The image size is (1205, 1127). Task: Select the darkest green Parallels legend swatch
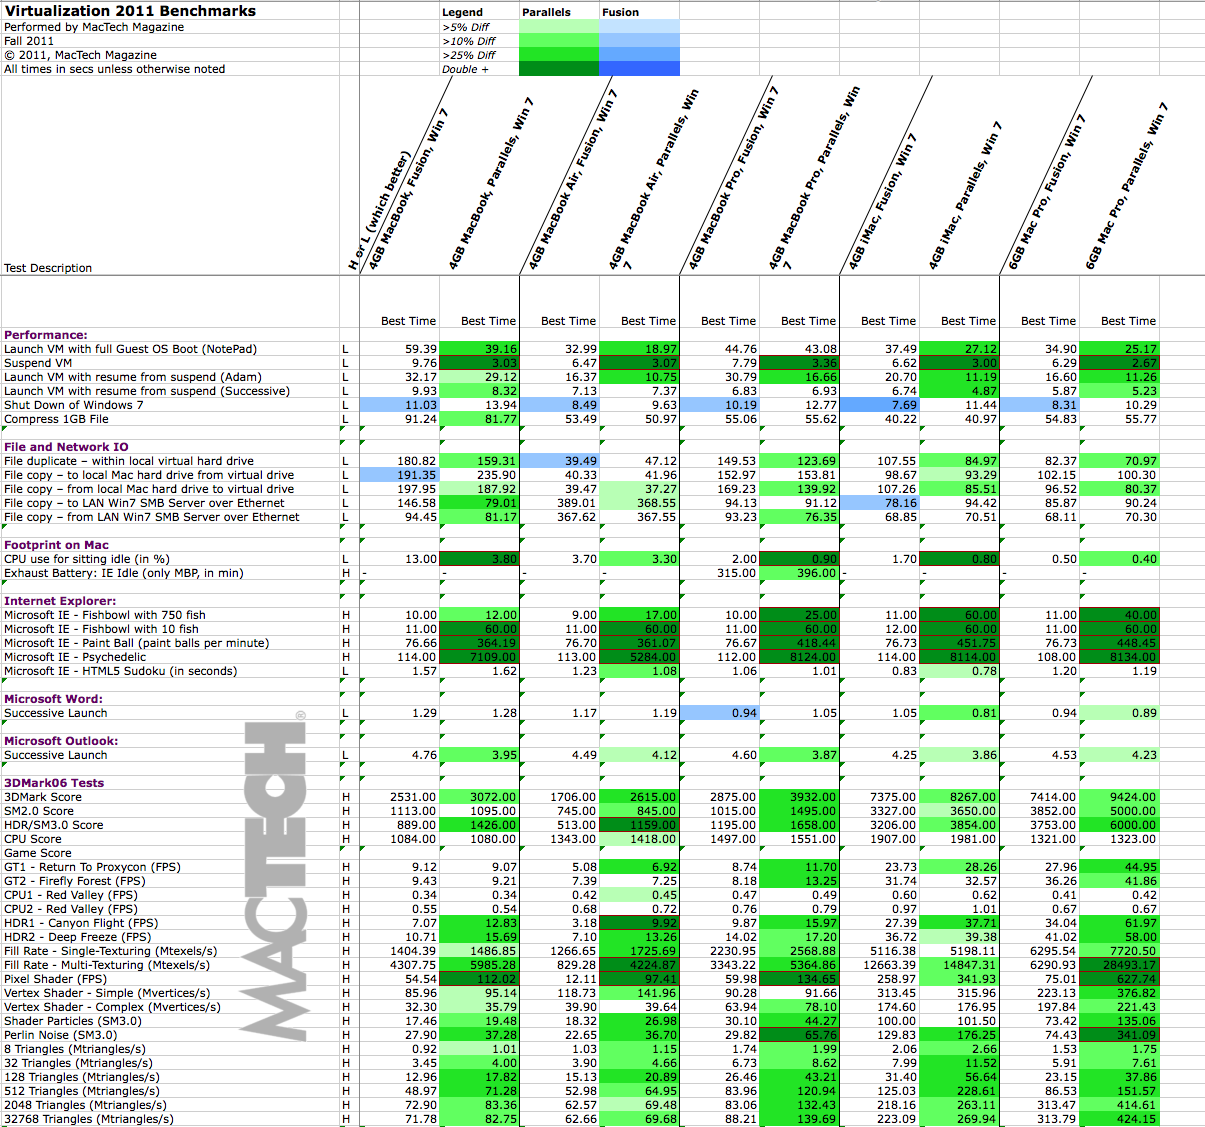pyautogui.click(x=559, y=69)
